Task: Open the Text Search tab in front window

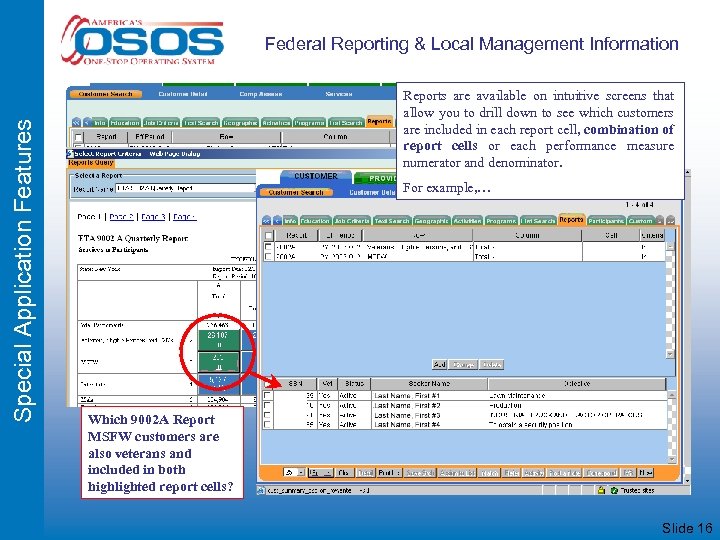Action: [392, 221]
